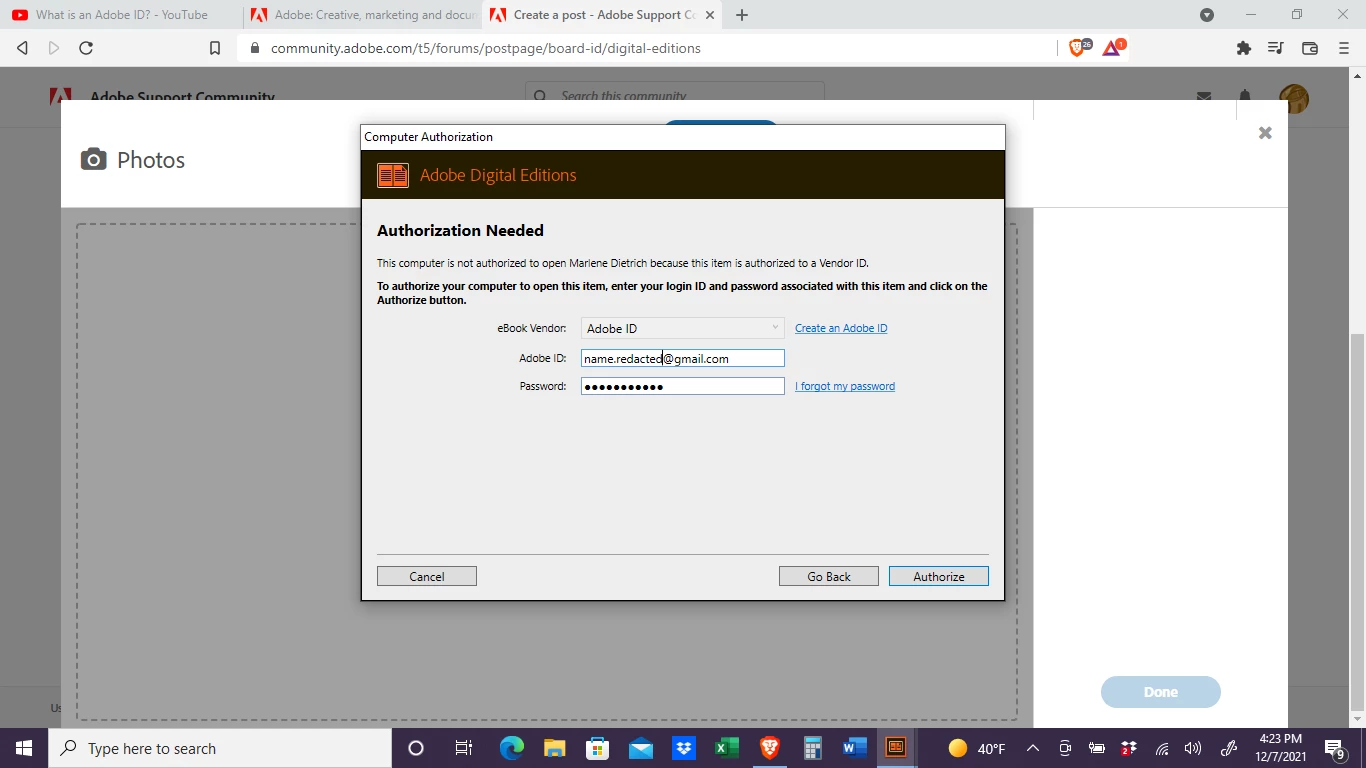Open Word from the taskbar
Image resolution: width=1366 pixels, height=768 pixels.
(x=855, y=748)
